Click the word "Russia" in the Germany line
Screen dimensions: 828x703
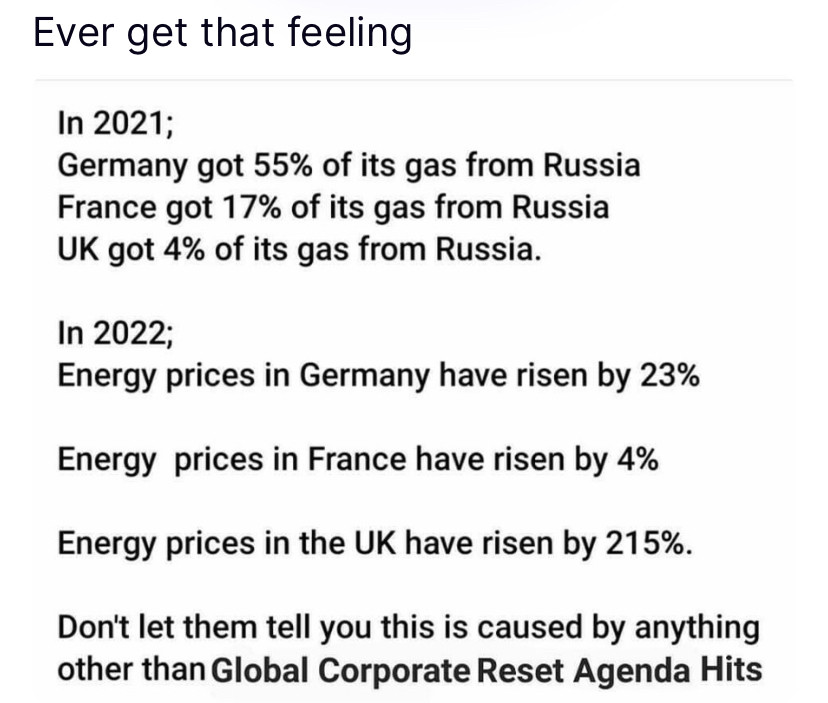[x=593, y=165]
